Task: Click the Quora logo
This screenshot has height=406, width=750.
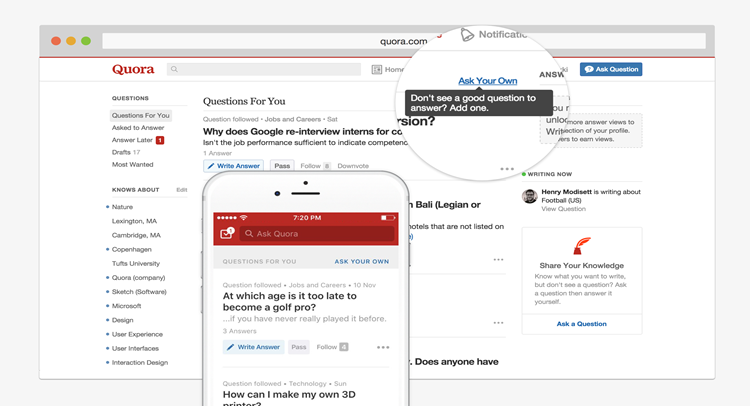Action: coord(133,69)
